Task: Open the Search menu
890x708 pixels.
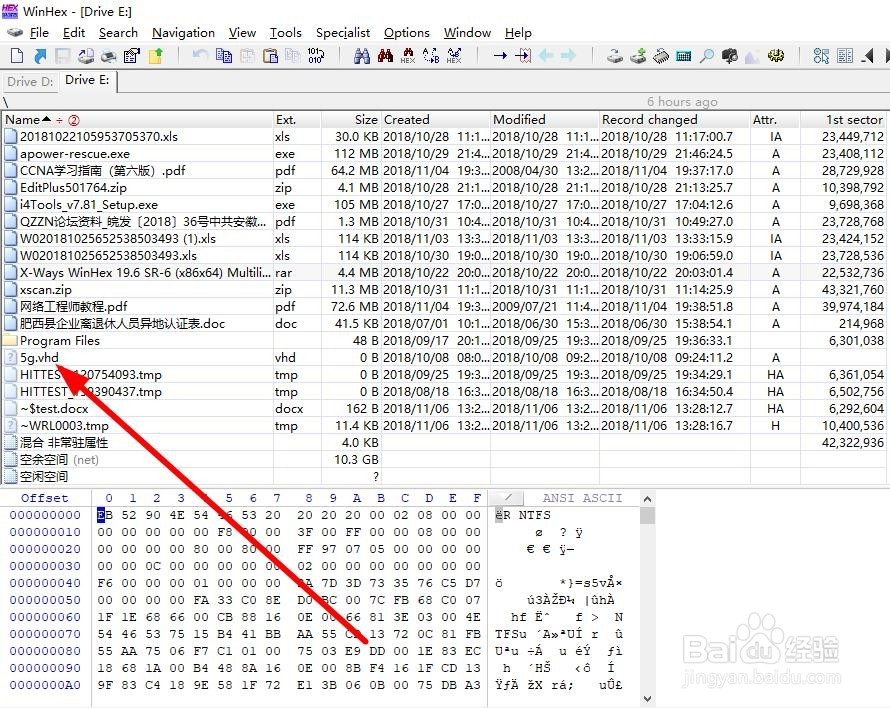Action: click(x=118, y=33)
